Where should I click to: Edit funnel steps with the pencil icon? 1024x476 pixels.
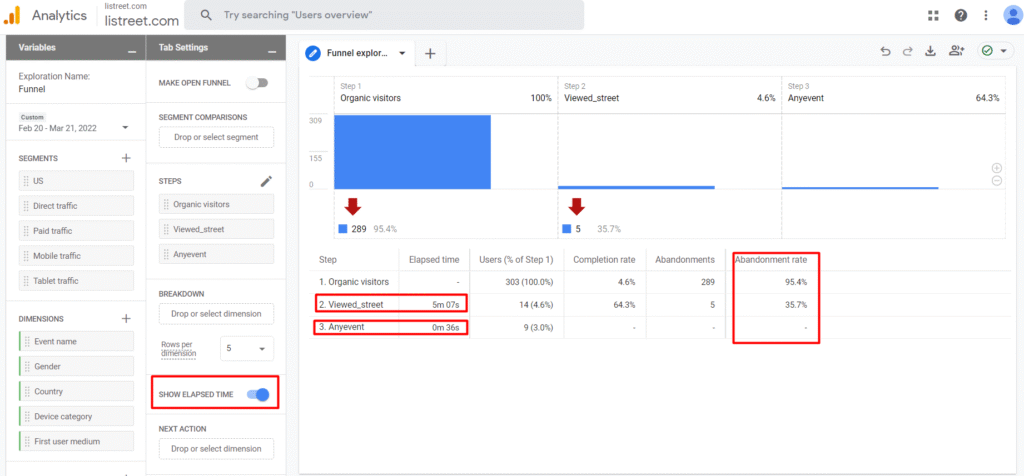[x=266, y=181]
